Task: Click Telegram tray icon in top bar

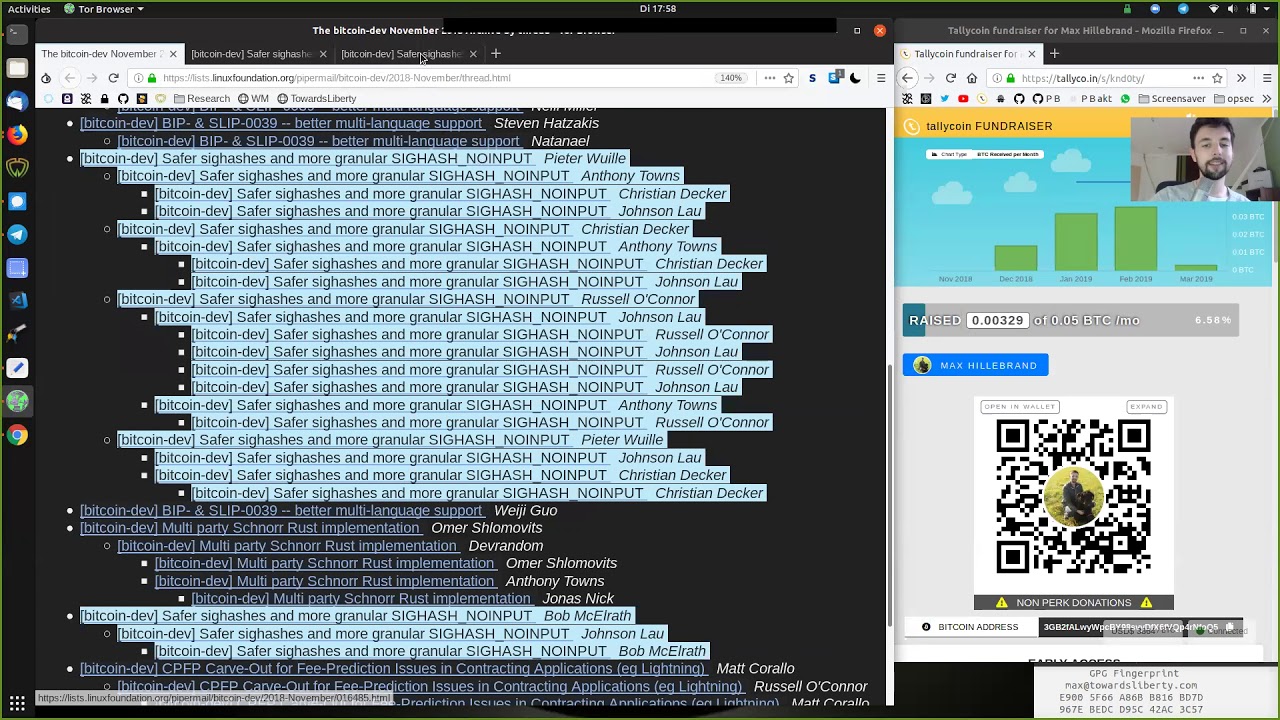Action: [1183, 9]
